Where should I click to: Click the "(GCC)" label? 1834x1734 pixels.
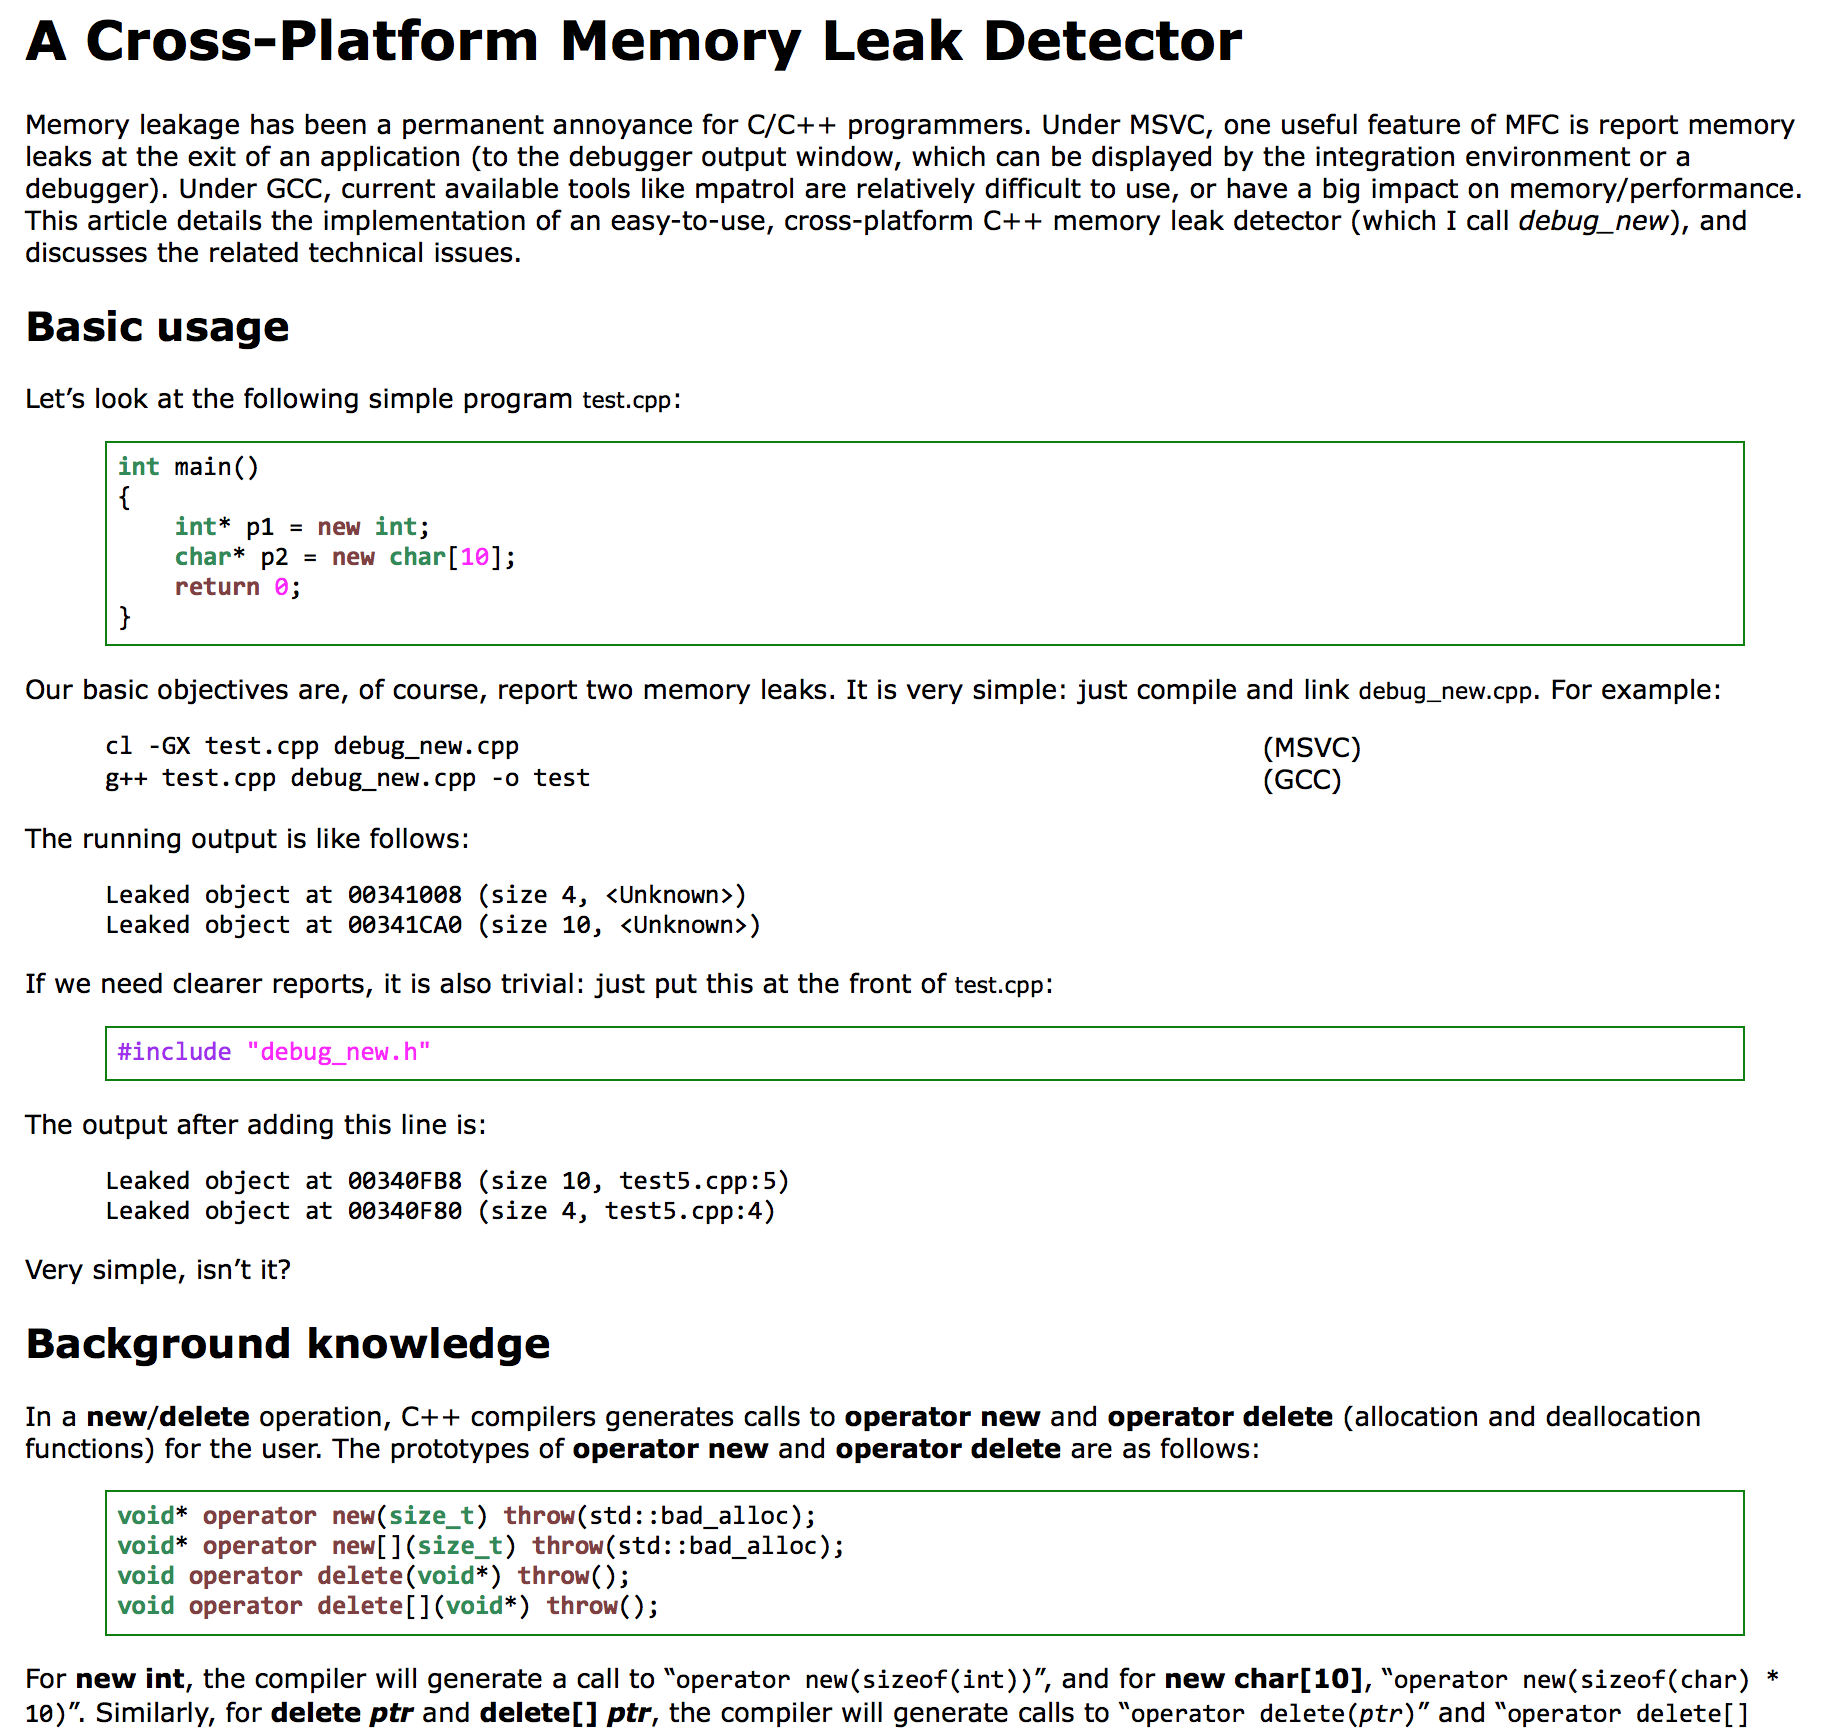(1303, 778)
